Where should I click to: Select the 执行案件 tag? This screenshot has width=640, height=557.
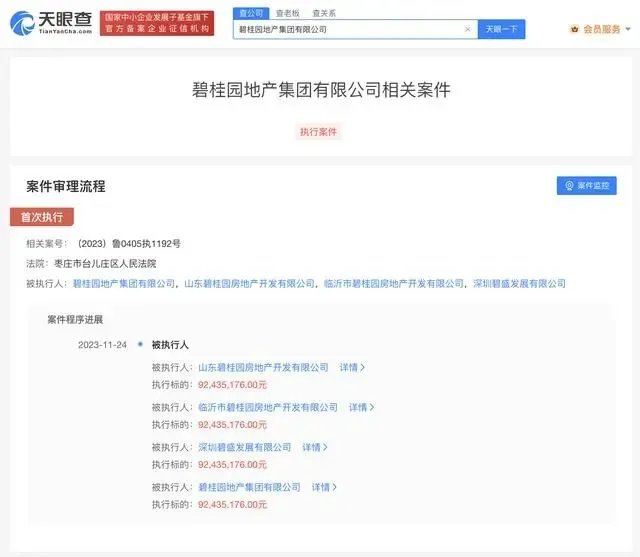[318, 132]
